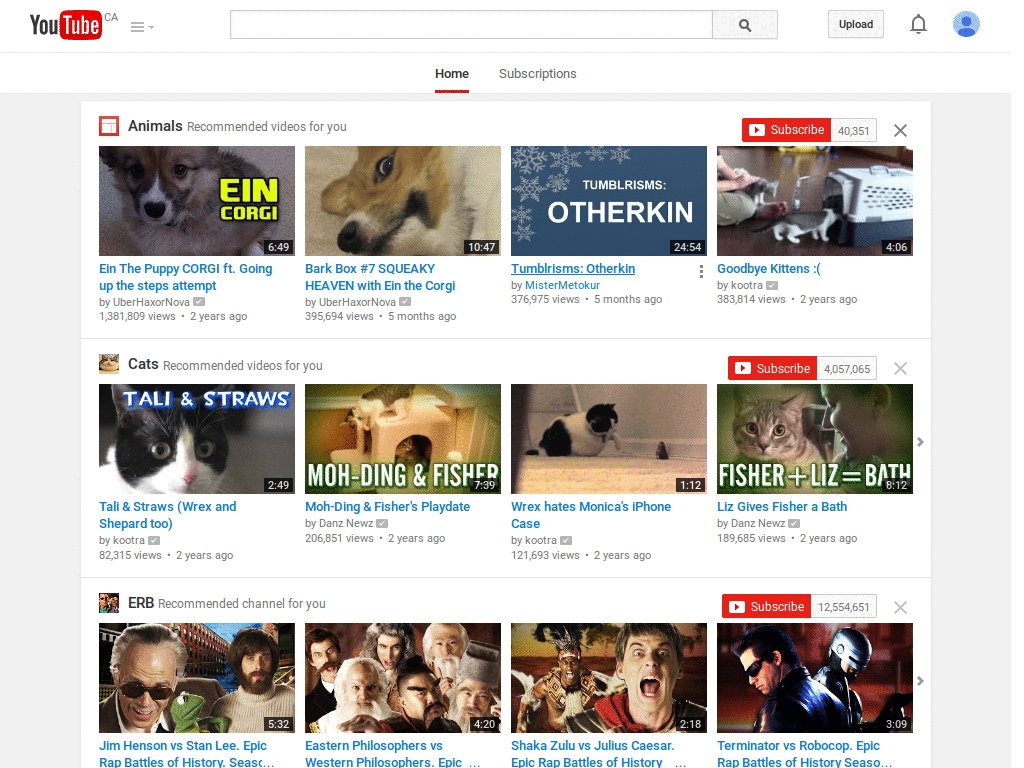The width and height of the screenshot is (1024, 768).
Task: Open title Shaka Zulu vs Julius Caesar
Action: click(598, 753)
